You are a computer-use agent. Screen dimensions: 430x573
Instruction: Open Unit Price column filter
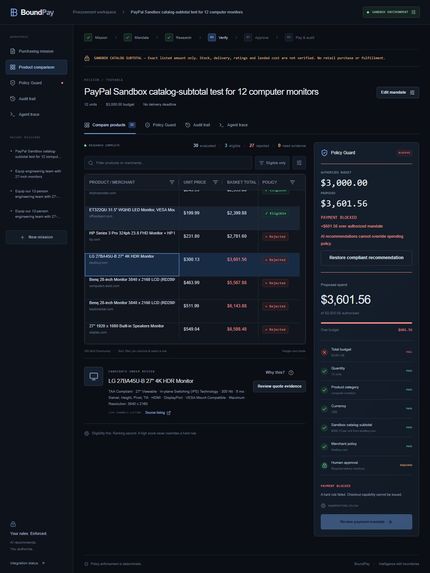coord(215,182)
